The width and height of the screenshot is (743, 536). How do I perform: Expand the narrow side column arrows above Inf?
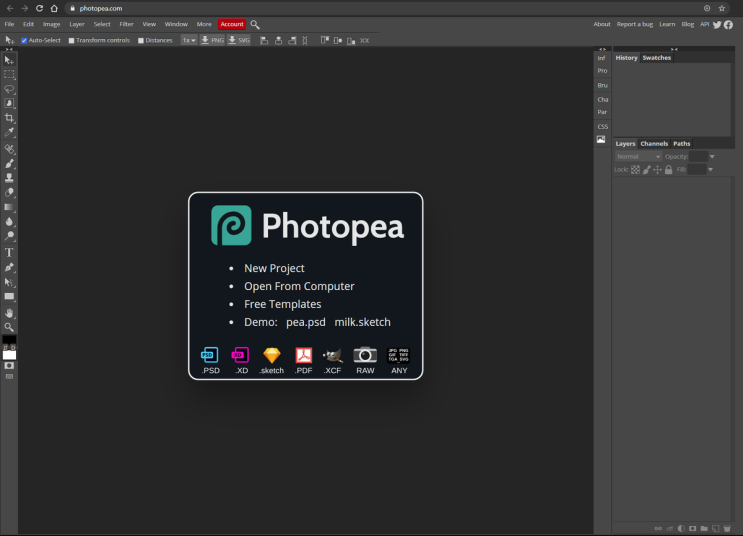tap(602, 49)
